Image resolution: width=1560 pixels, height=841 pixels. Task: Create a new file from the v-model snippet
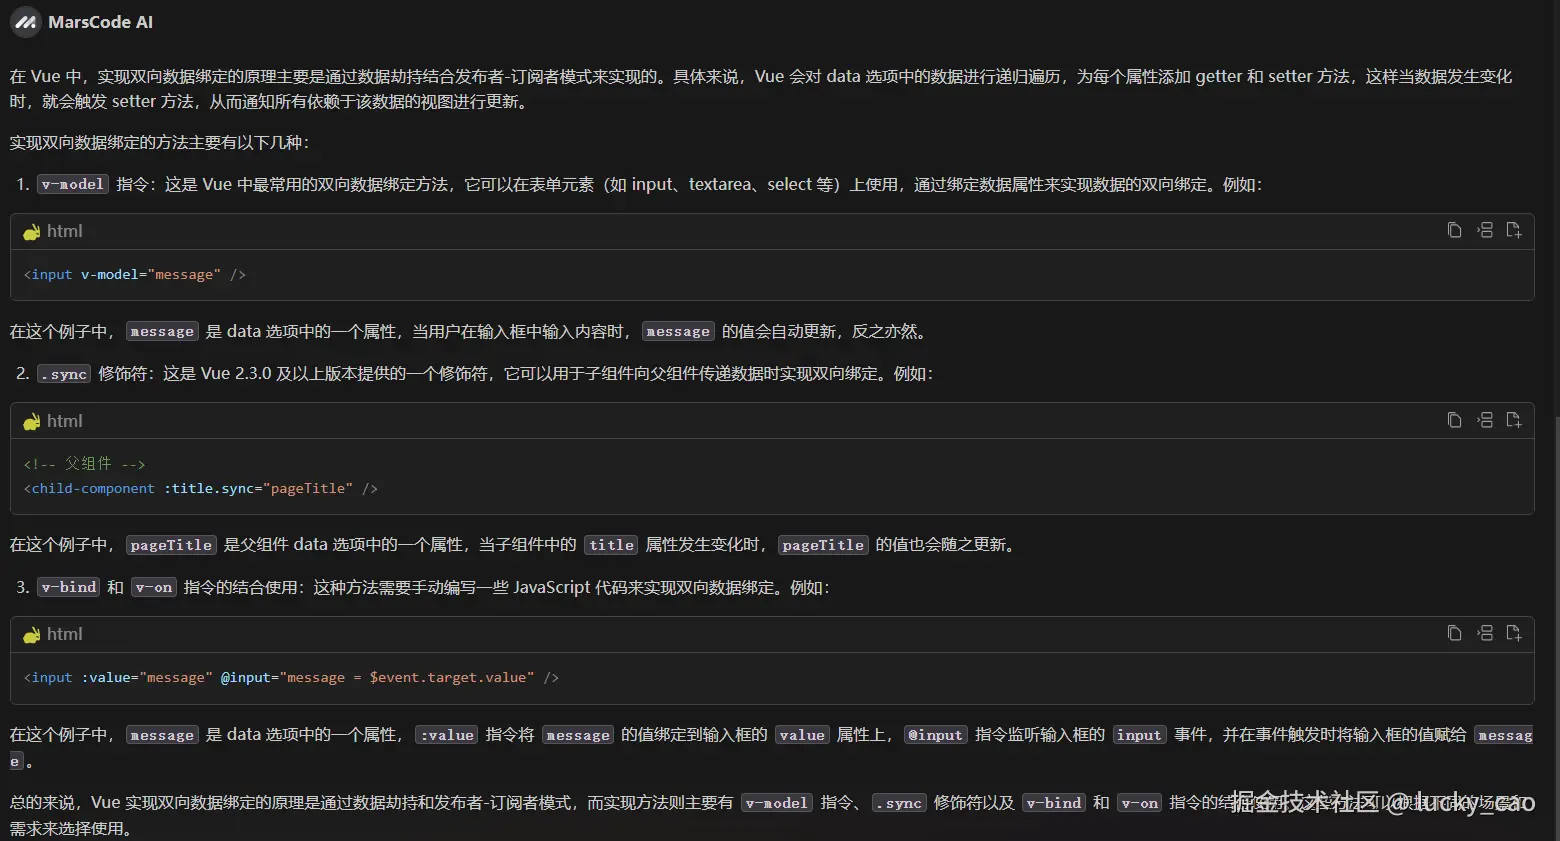tap(1513, 230)
